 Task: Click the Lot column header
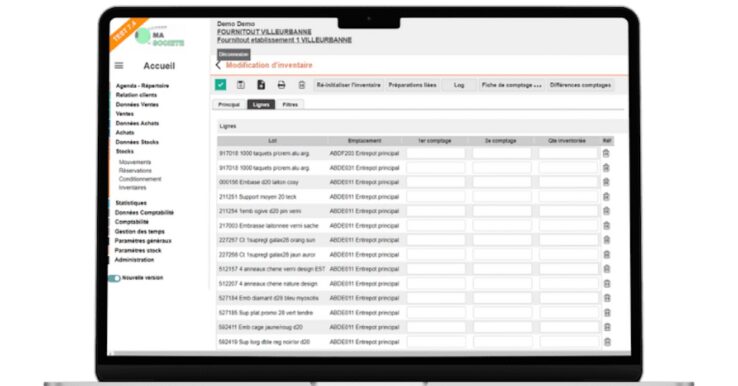point(272,141)
